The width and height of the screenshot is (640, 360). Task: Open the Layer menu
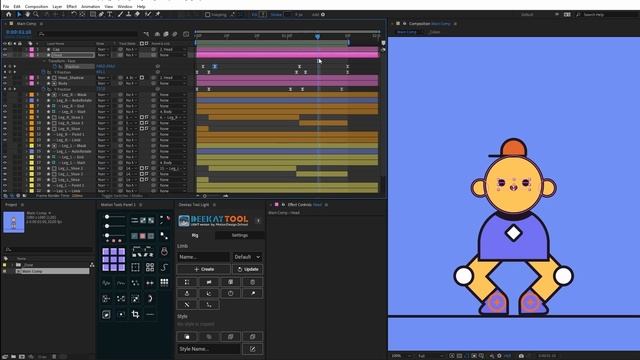(57, 7)
